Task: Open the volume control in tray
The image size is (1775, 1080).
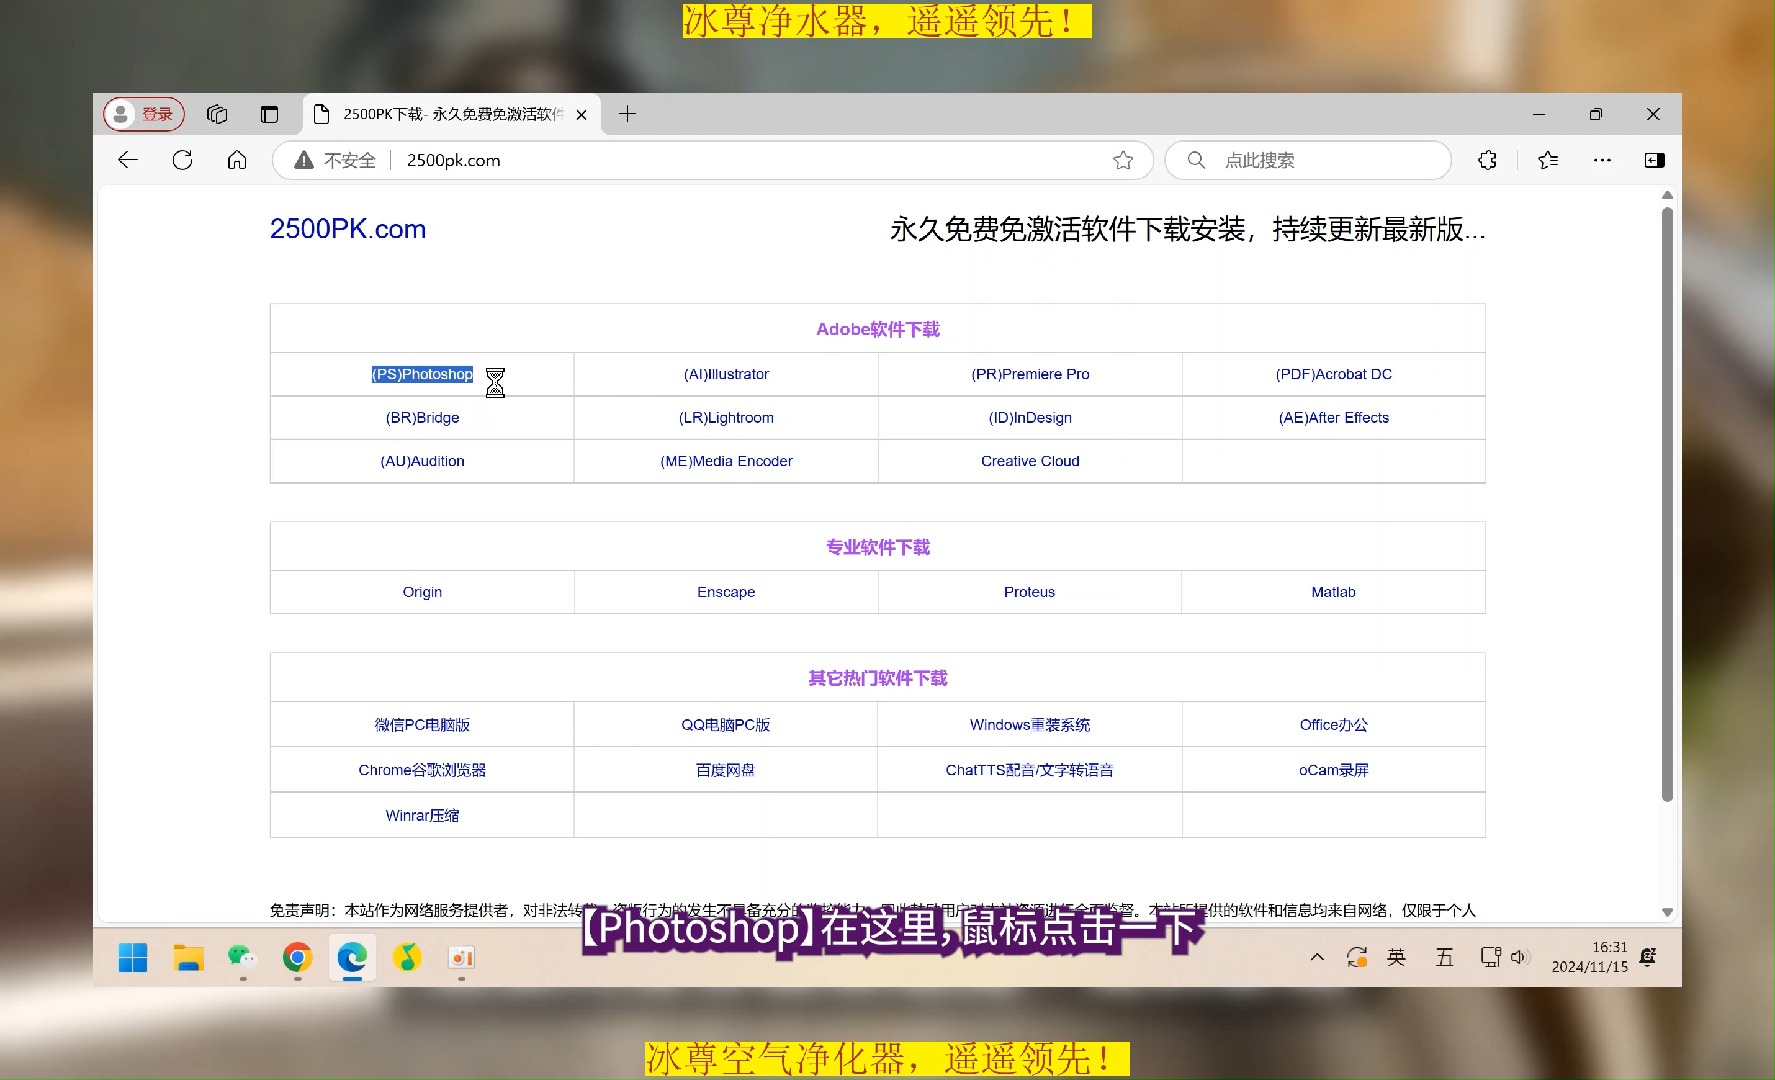Action: coord(1520,957)
